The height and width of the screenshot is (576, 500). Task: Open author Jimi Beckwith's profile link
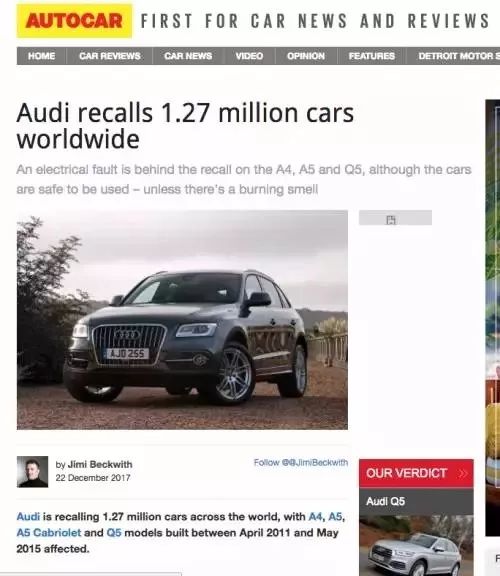pos(100,464)
